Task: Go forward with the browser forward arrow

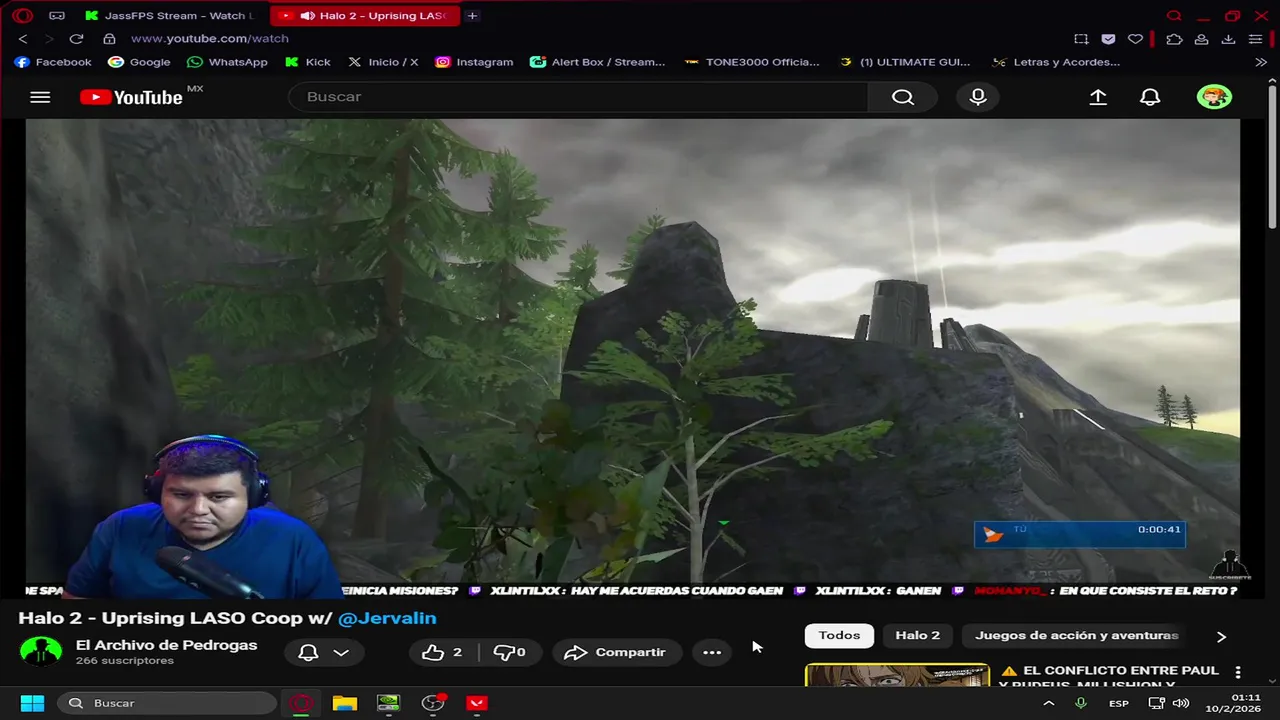Action: click(x=49, y=38)
